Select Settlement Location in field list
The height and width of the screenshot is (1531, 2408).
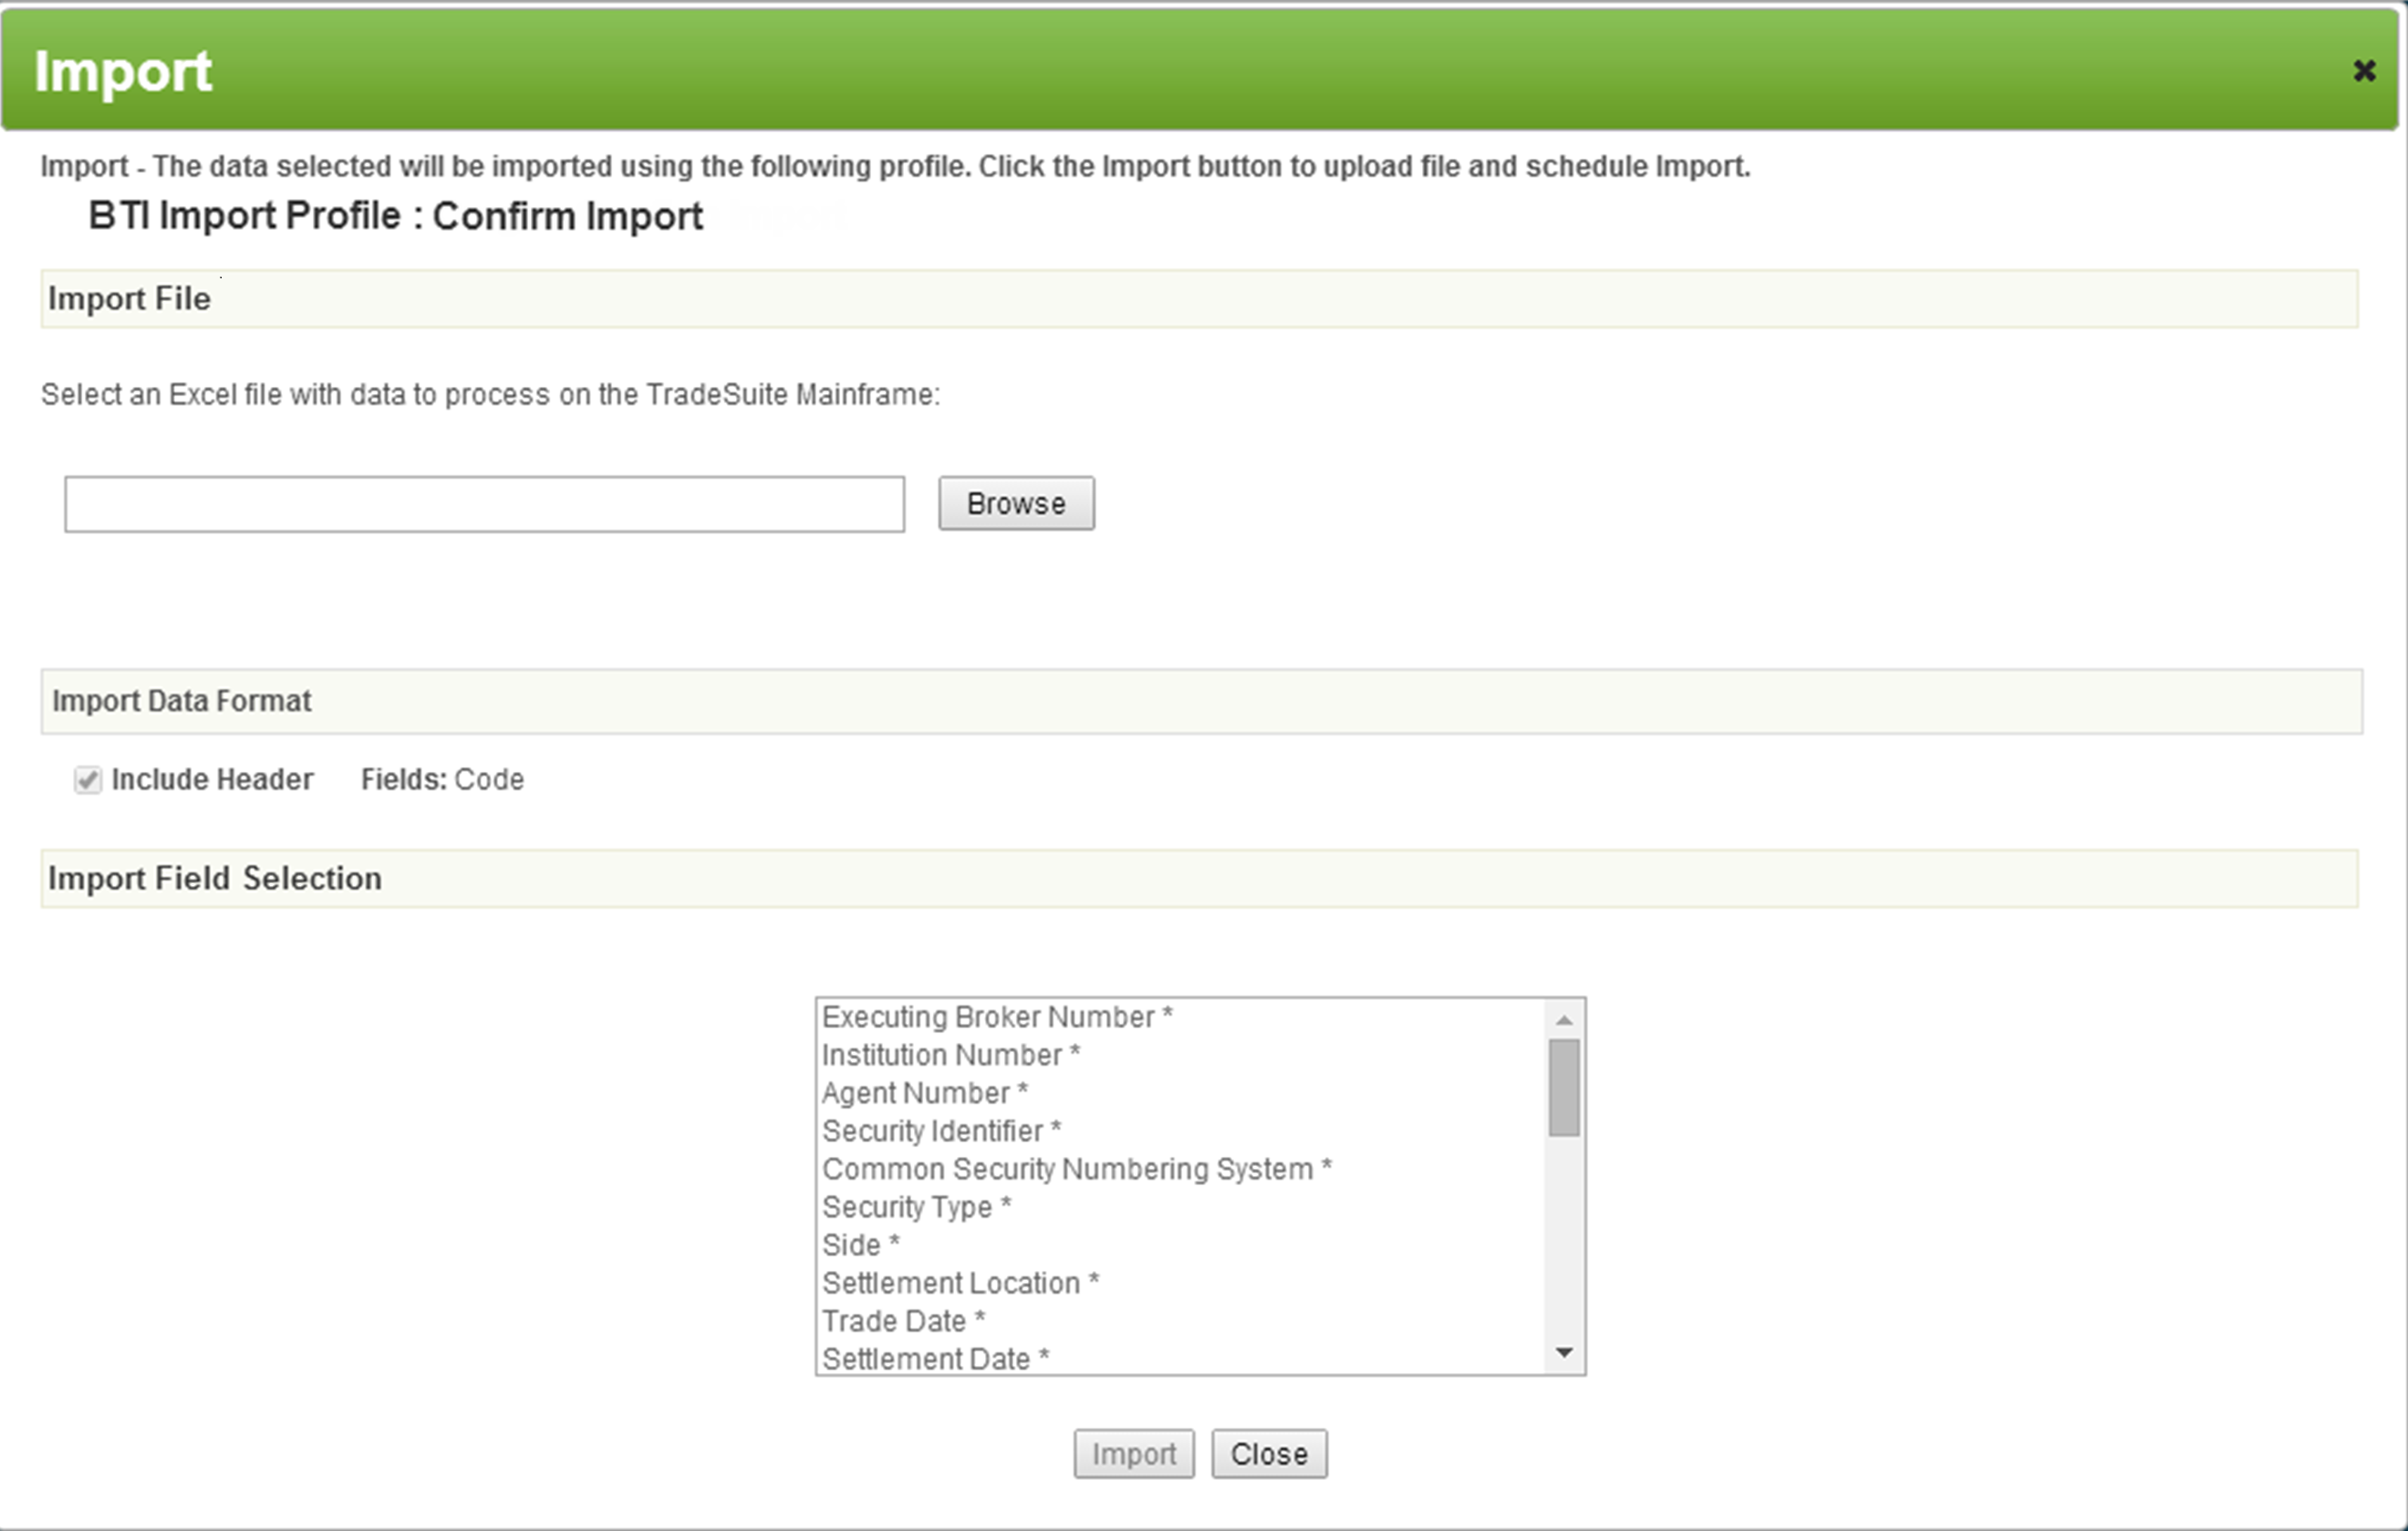(x=957, y=1282)
